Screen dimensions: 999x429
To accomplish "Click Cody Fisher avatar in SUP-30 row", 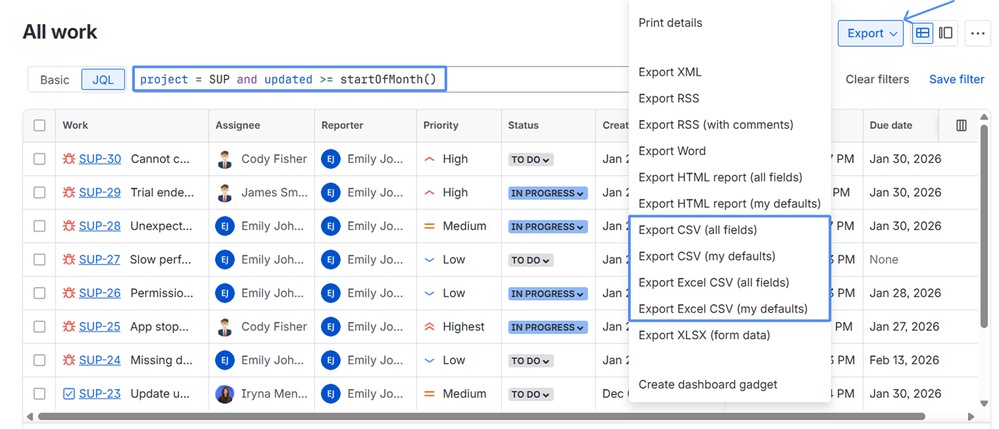I will (224, 159).
